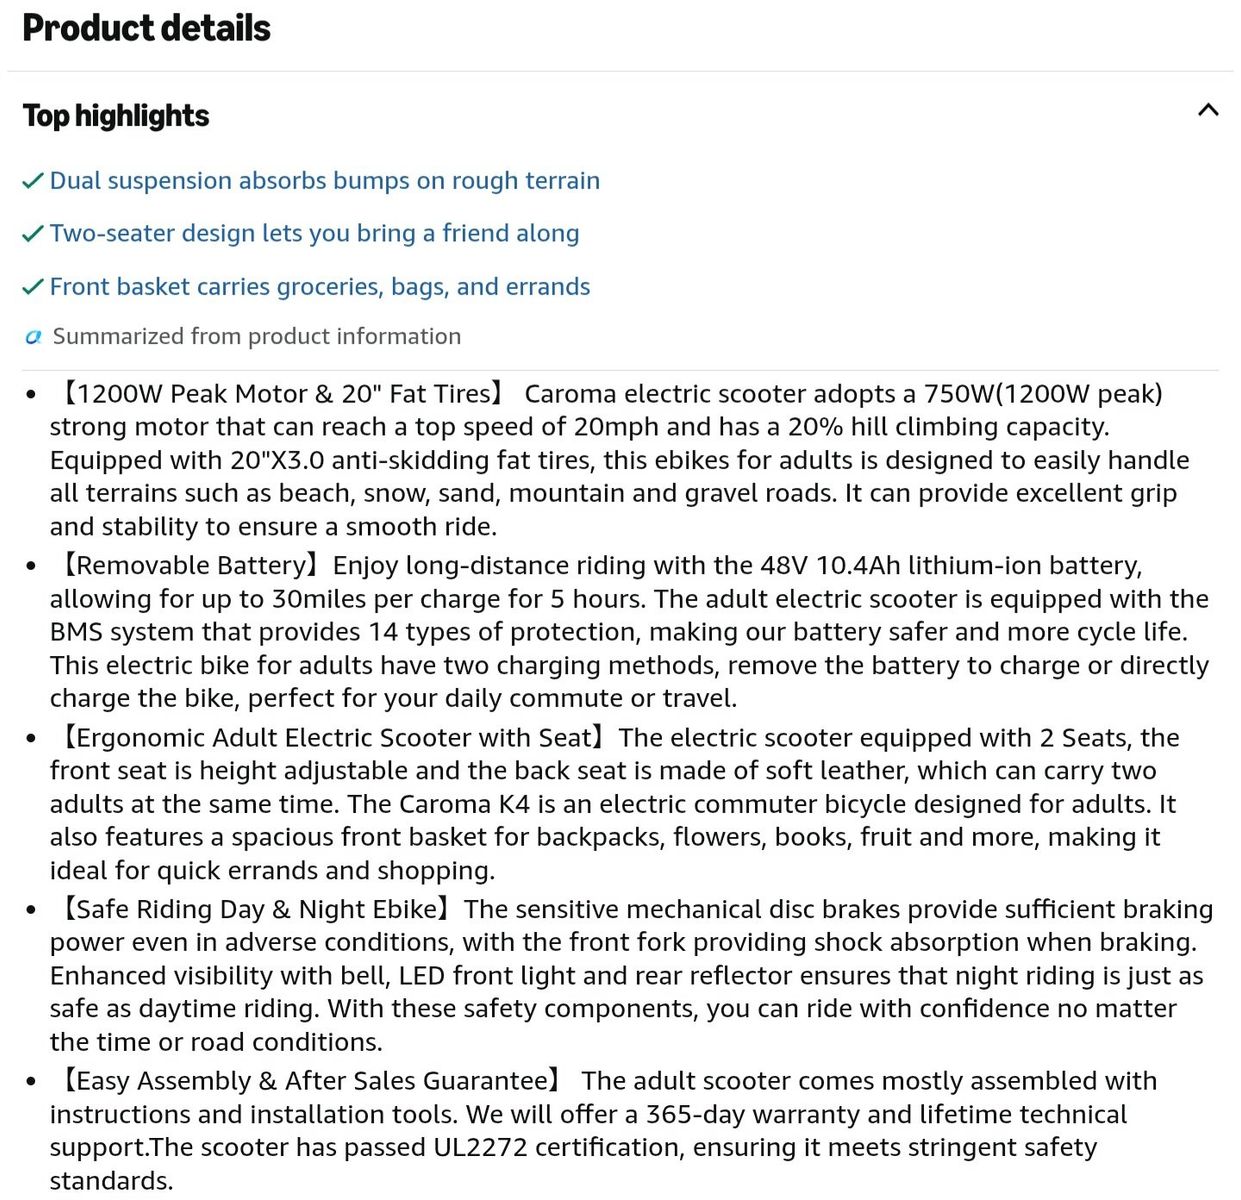Click the Safe Riding Day & Night heading
Viewport: 1241px width, 1200px height.
tap(254, 909)
